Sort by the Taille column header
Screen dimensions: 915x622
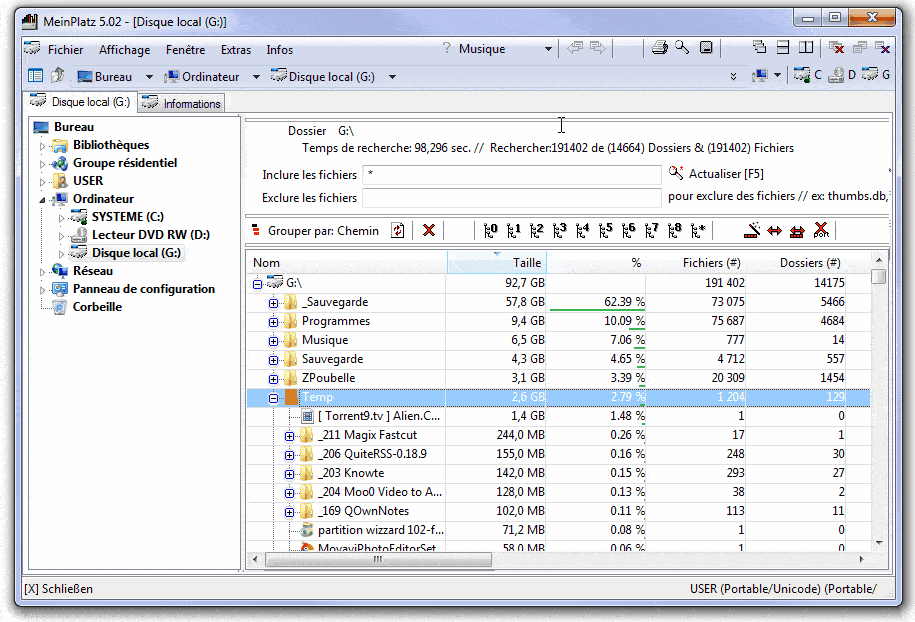click(496, 263)
